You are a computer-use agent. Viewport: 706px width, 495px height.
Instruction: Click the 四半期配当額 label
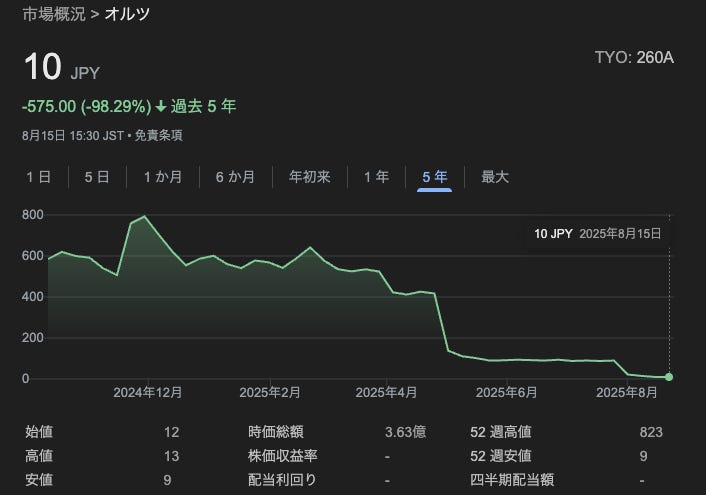(512, 480)
